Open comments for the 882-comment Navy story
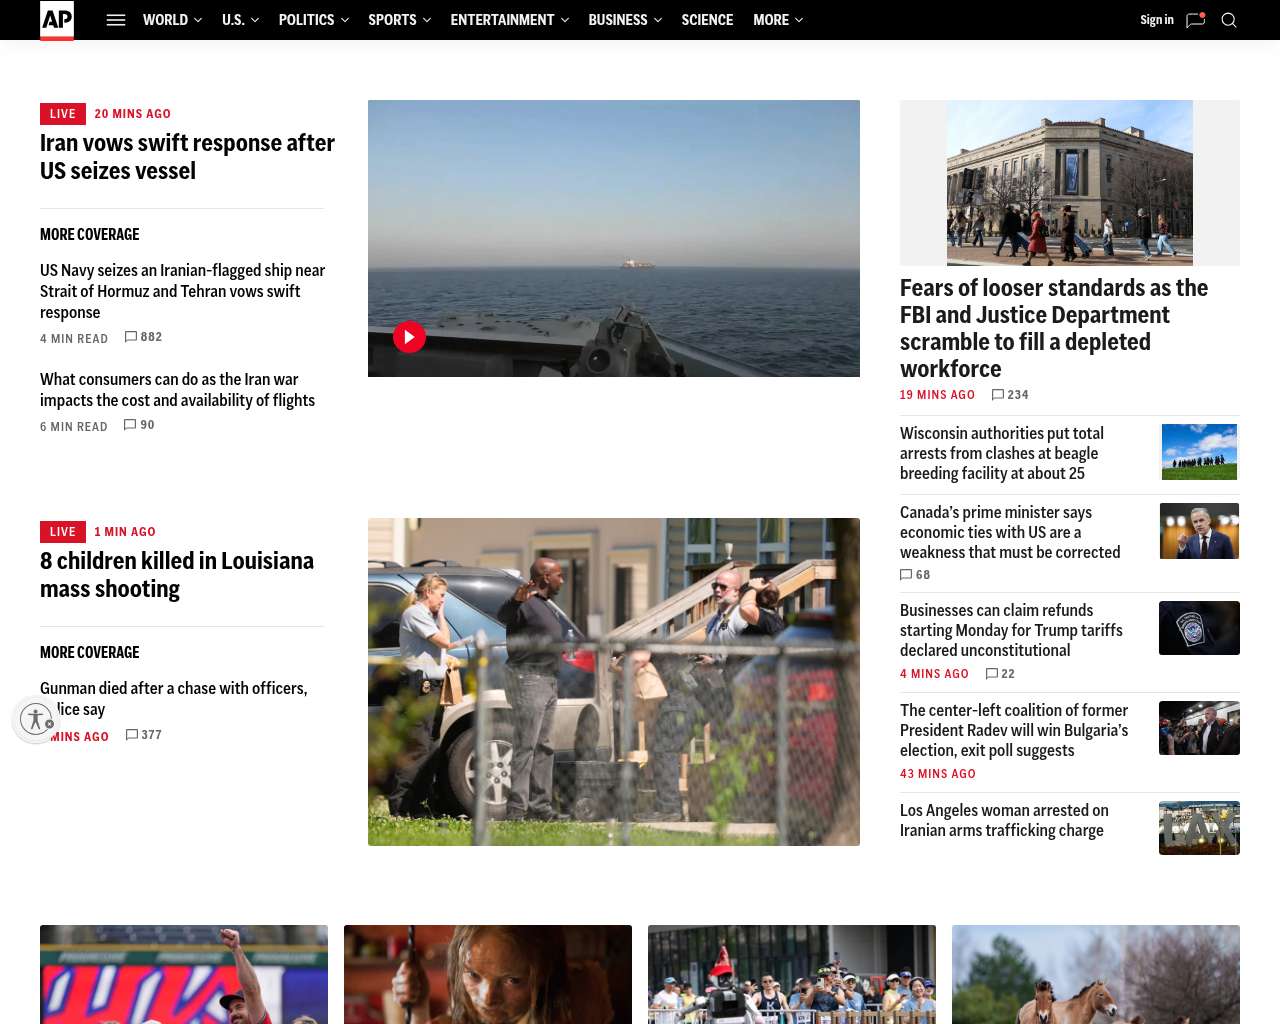The height and width of the screenshot is (1024, 1280). coord(143,337)
